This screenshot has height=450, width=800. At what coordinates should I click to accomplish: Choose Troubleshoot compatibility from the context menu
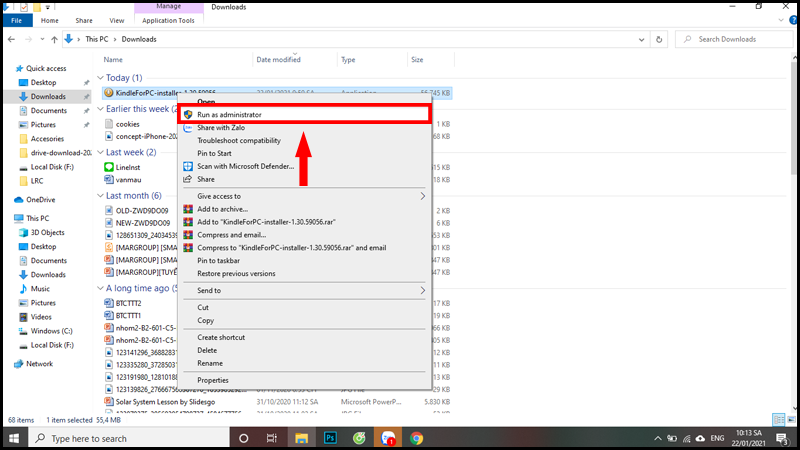coord(239,141)
